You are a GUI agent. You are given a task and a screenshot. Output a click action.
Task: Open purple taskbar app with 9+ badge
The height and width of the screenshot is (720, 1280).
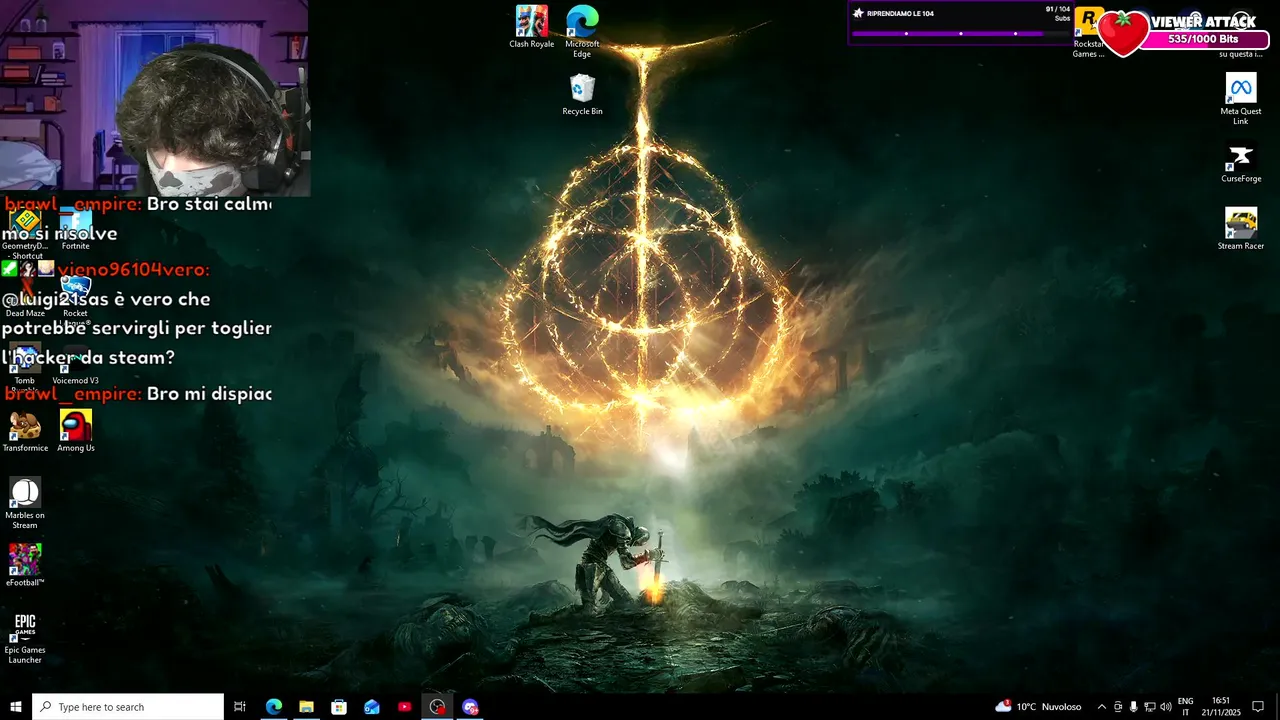coord(470,707)
